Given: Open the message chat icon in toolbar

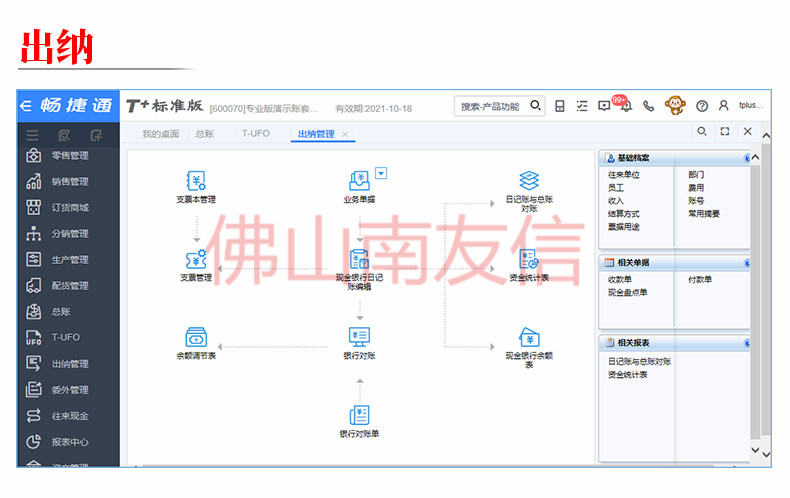Looking at the screenshot, I should [604, 106].
